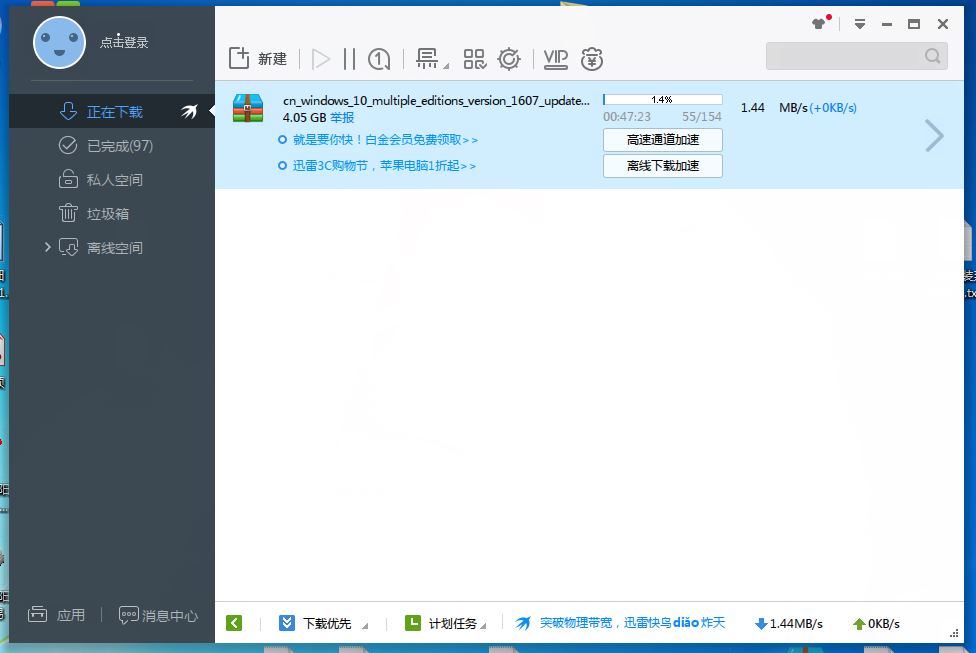Image resolution: width=976 pixels, height=653 pixels.
Task: Expand the 离线空间 tree node
Action: pyautogui.click(x=47, y=247)
